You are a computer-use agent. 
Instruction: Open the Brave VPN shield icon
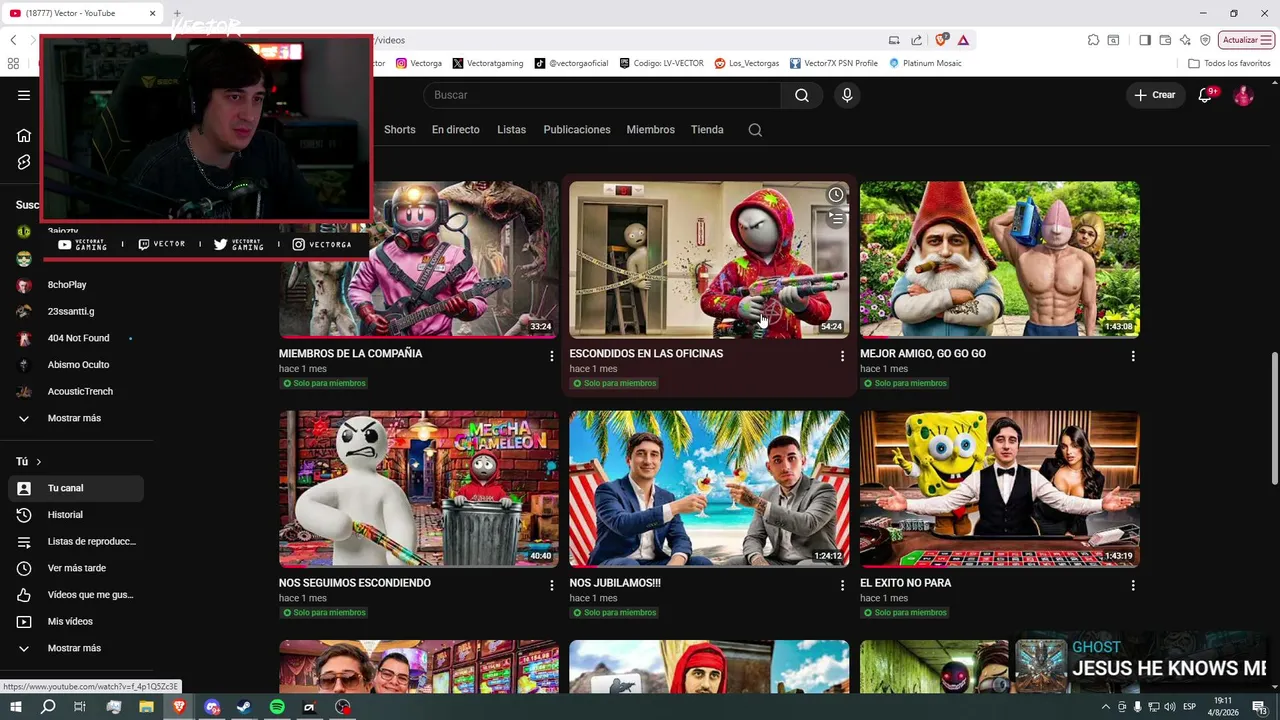pos(1205,40)
